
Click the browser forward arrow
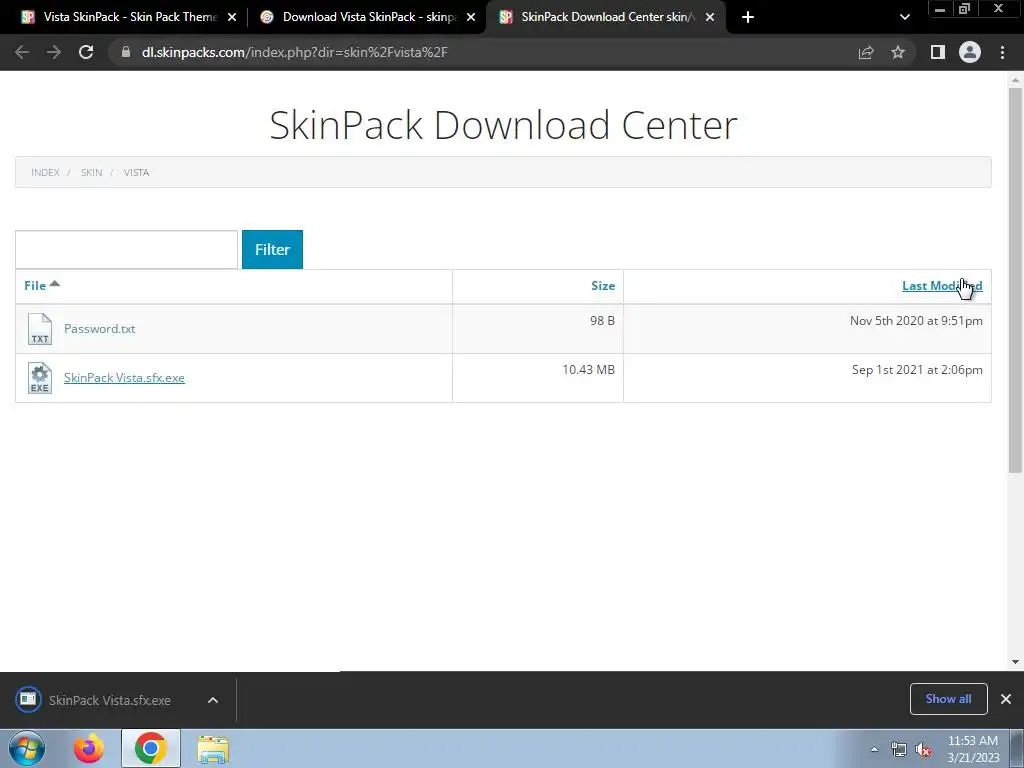pyautogui.click(x=54, y=52)
